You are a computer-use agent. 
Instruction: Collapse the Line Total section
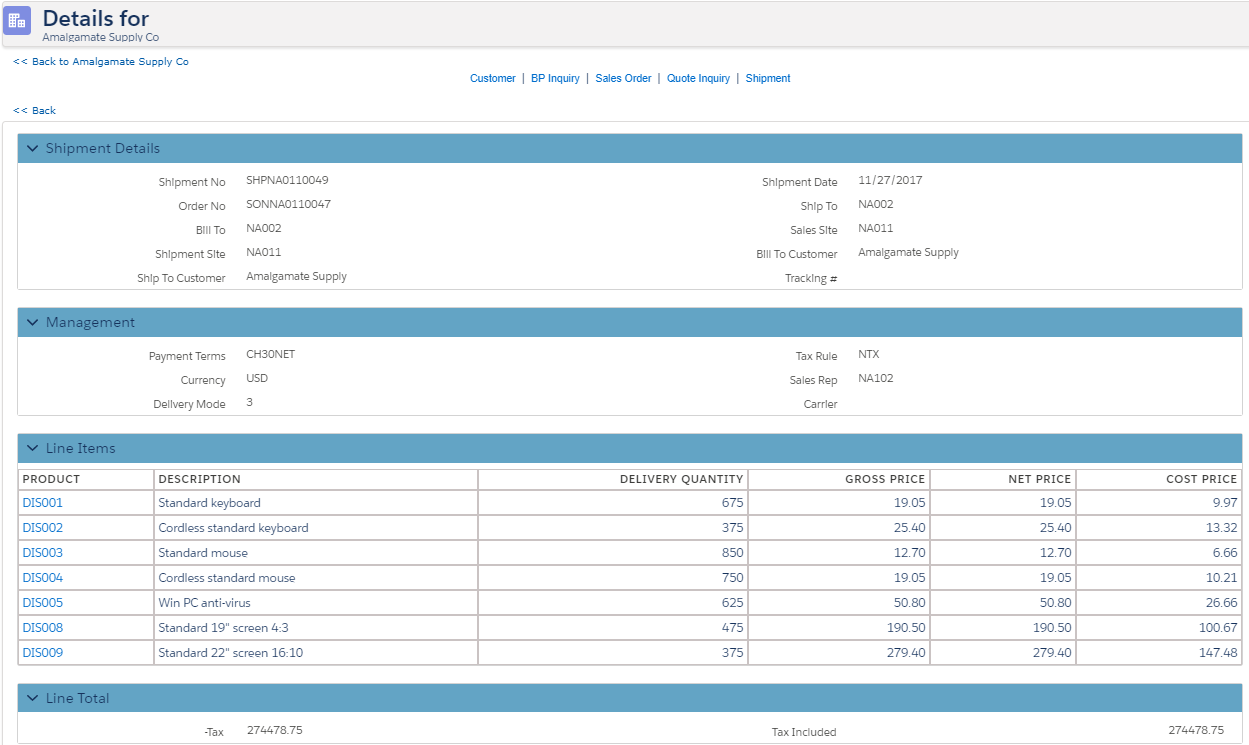pyautogui.click(x=32, y=699)
